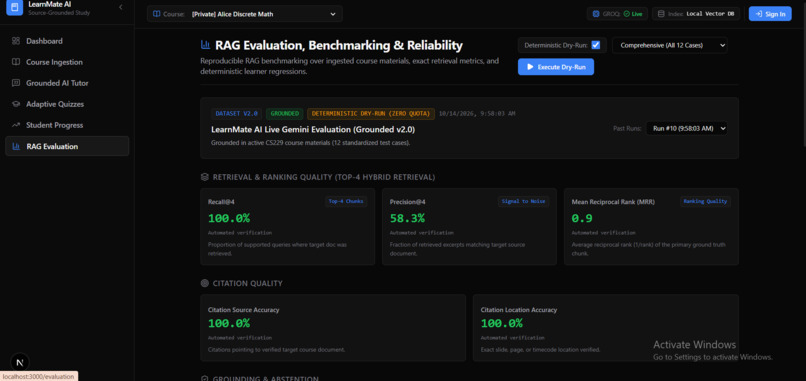Click the Signal to Noise badge
Image resolution: width=806 pixels, height=381 pixels.
(x=523, y=202)
